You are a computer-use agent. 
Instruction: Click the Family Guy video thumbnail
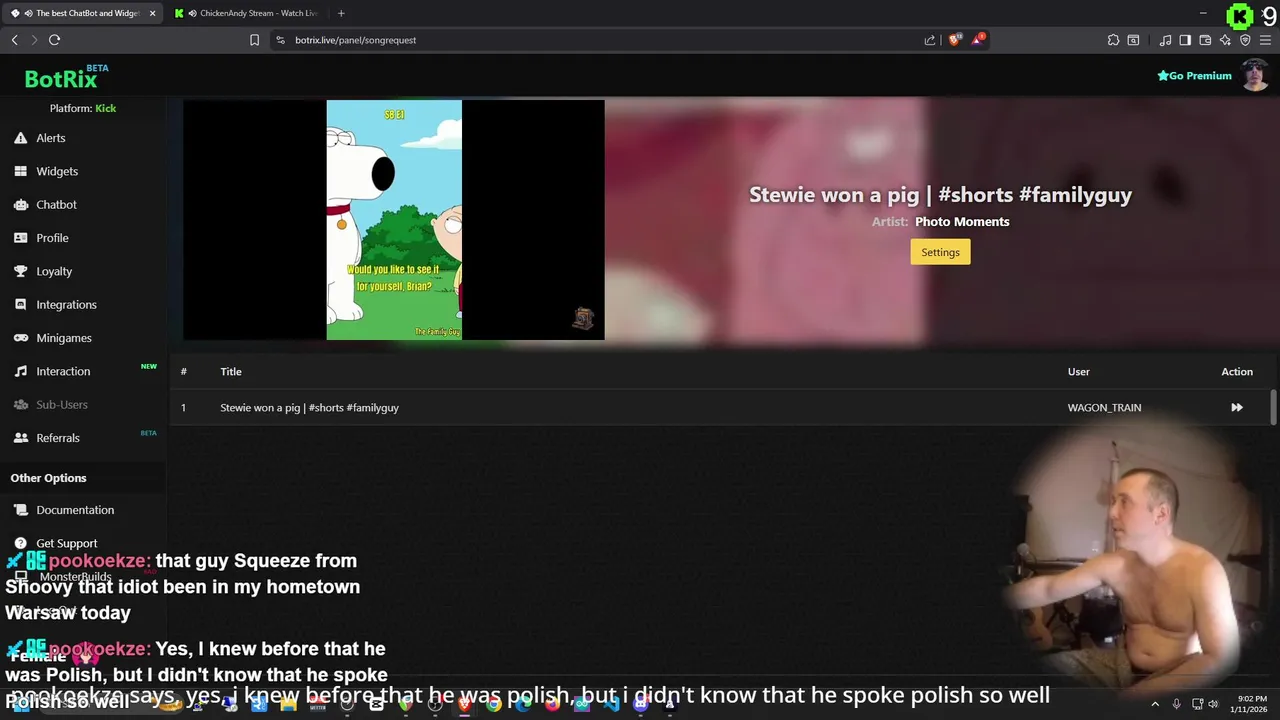tap(394, 220)
